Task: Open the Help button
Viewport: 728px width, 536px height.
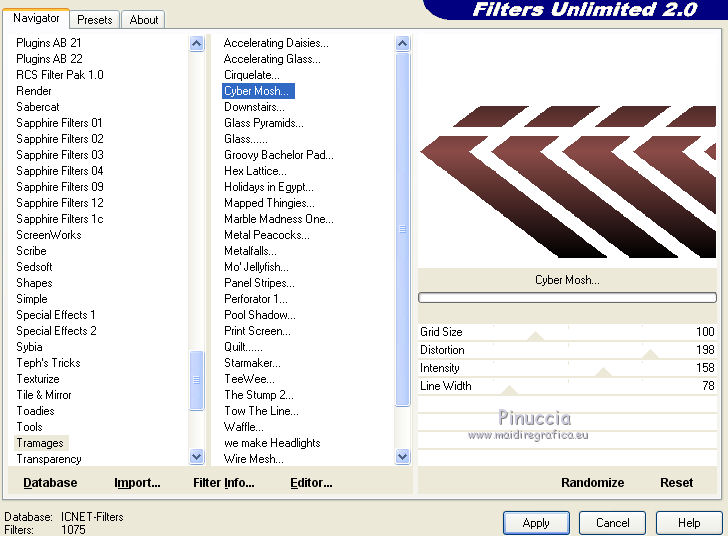Action: point(689,523)
